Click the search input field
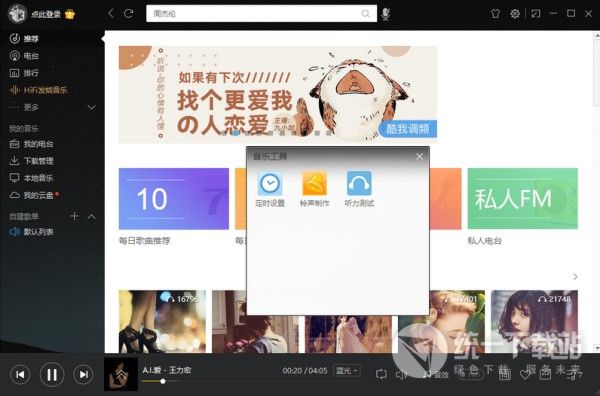Image resolution: width=600 pixels, height=396 pixels. coord(261,14)
